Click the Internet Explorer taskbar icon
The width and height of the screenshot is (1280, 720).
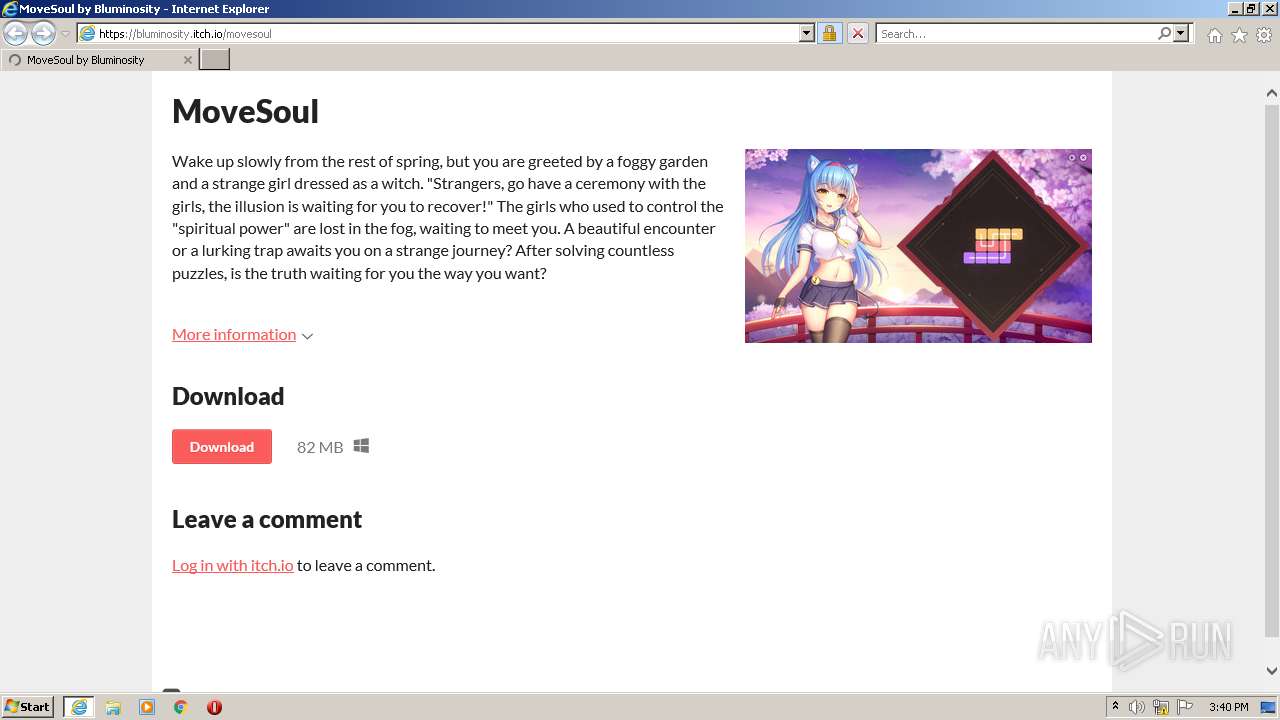pos(78,707)
